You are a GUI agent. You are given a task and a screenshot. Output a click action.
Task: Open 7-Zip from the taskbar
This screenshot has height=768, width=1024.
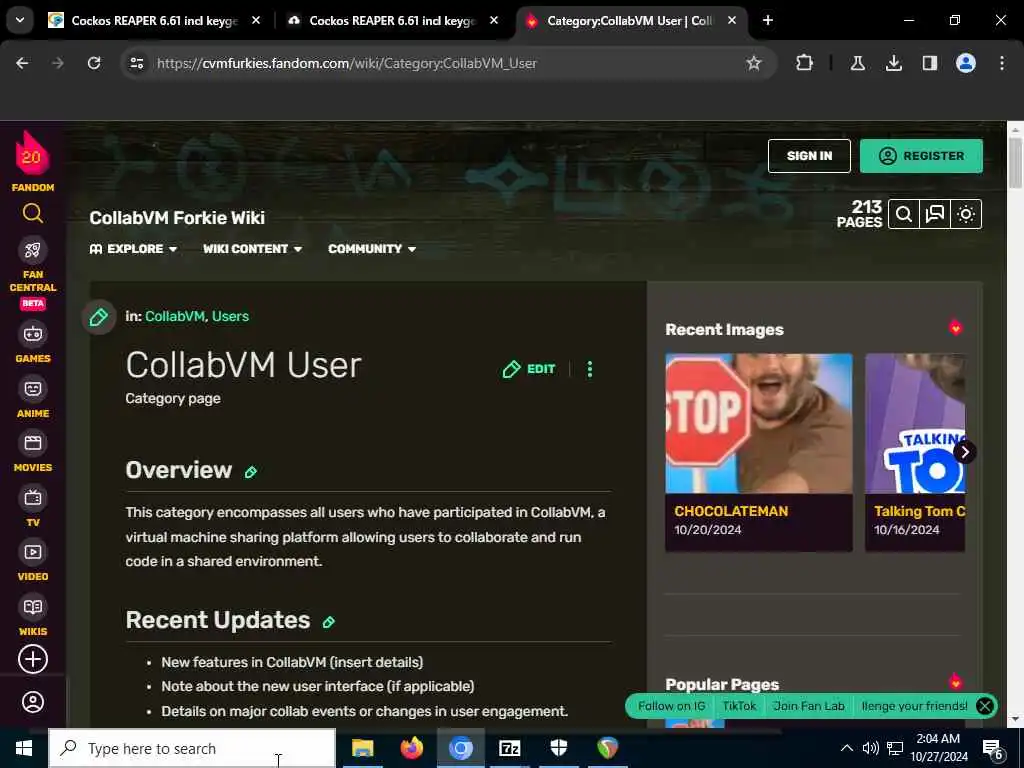(x=509, y=748)
